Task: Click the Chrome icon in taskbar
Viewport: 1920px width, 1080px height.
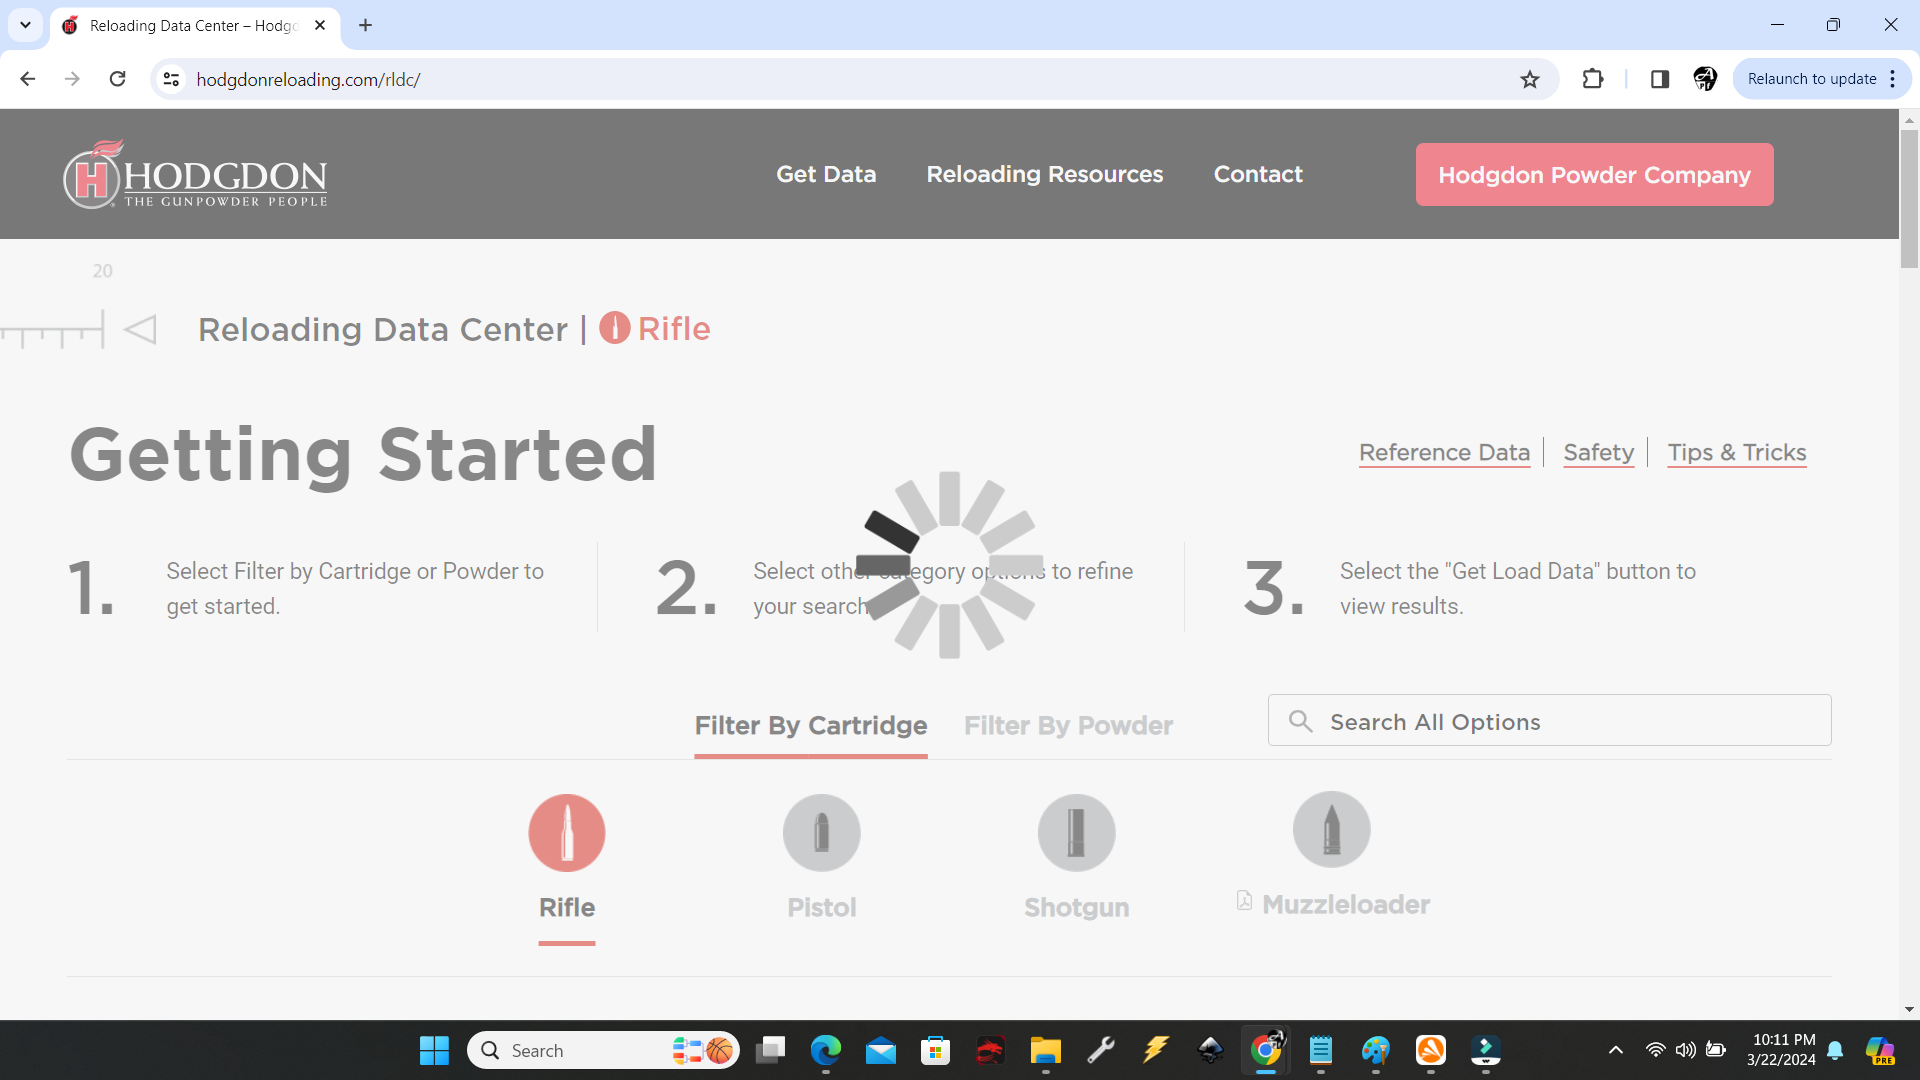Action: [1266, 1050]
